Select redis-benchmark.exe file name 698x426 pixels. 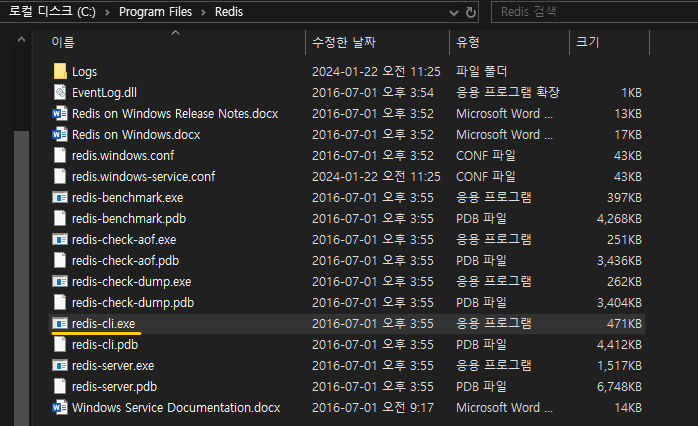[127, 197]
